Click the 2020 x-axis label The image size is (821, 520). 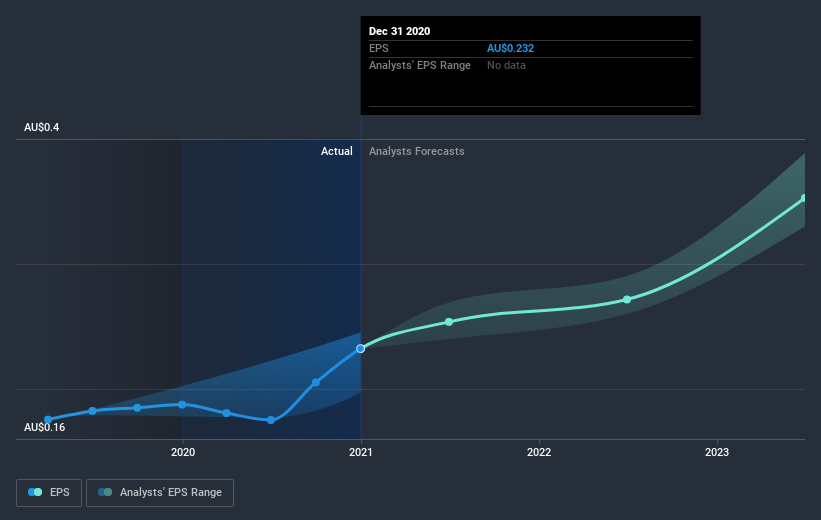pos(183,452)
